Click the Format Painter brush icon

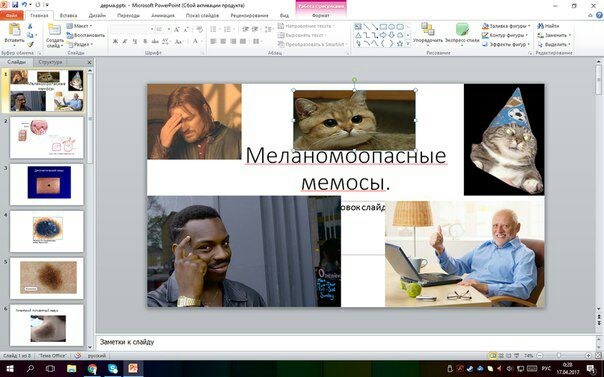click(x=30, y=45)
